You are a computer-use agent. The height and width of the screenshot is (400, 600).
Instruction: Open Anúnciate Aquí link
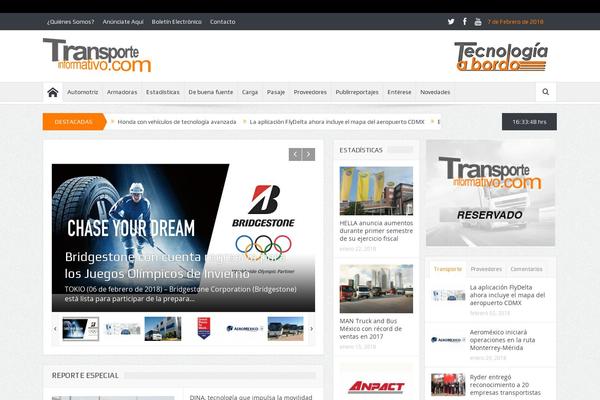(x=123, y=22)
